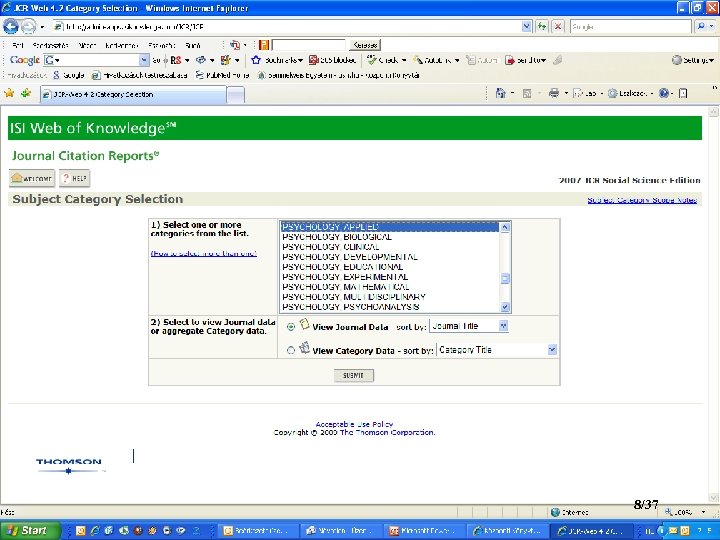720x540 pixels.
Task: Open the Tools gear icon in the command bar
Action: tap(612, 93)
